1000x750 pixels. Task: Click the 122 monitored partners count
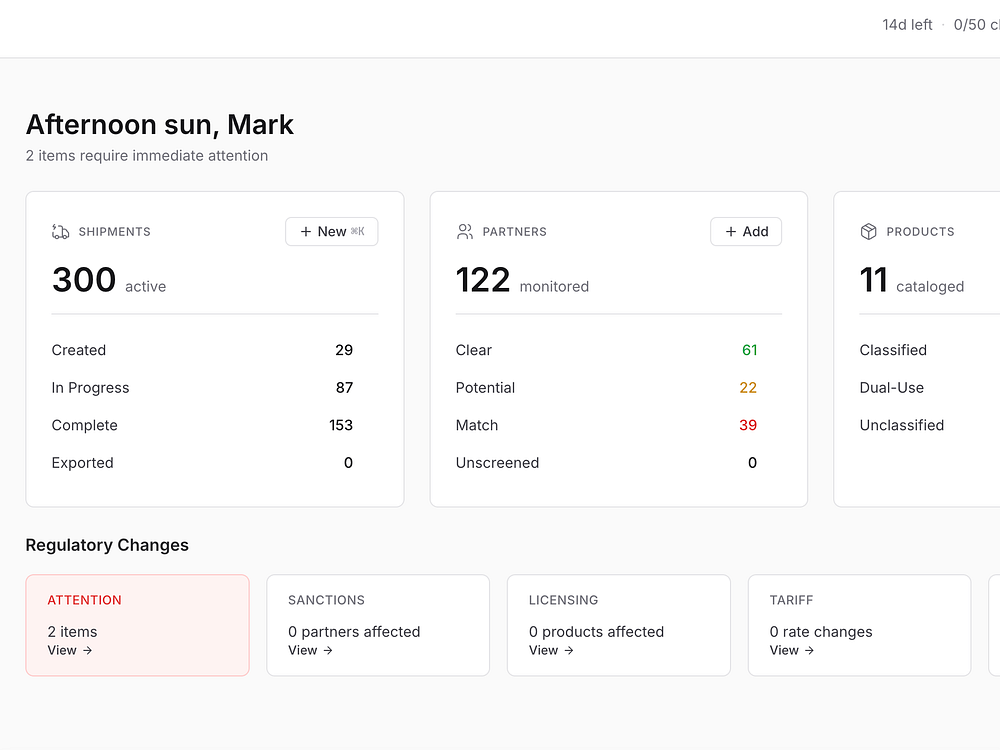522,281
